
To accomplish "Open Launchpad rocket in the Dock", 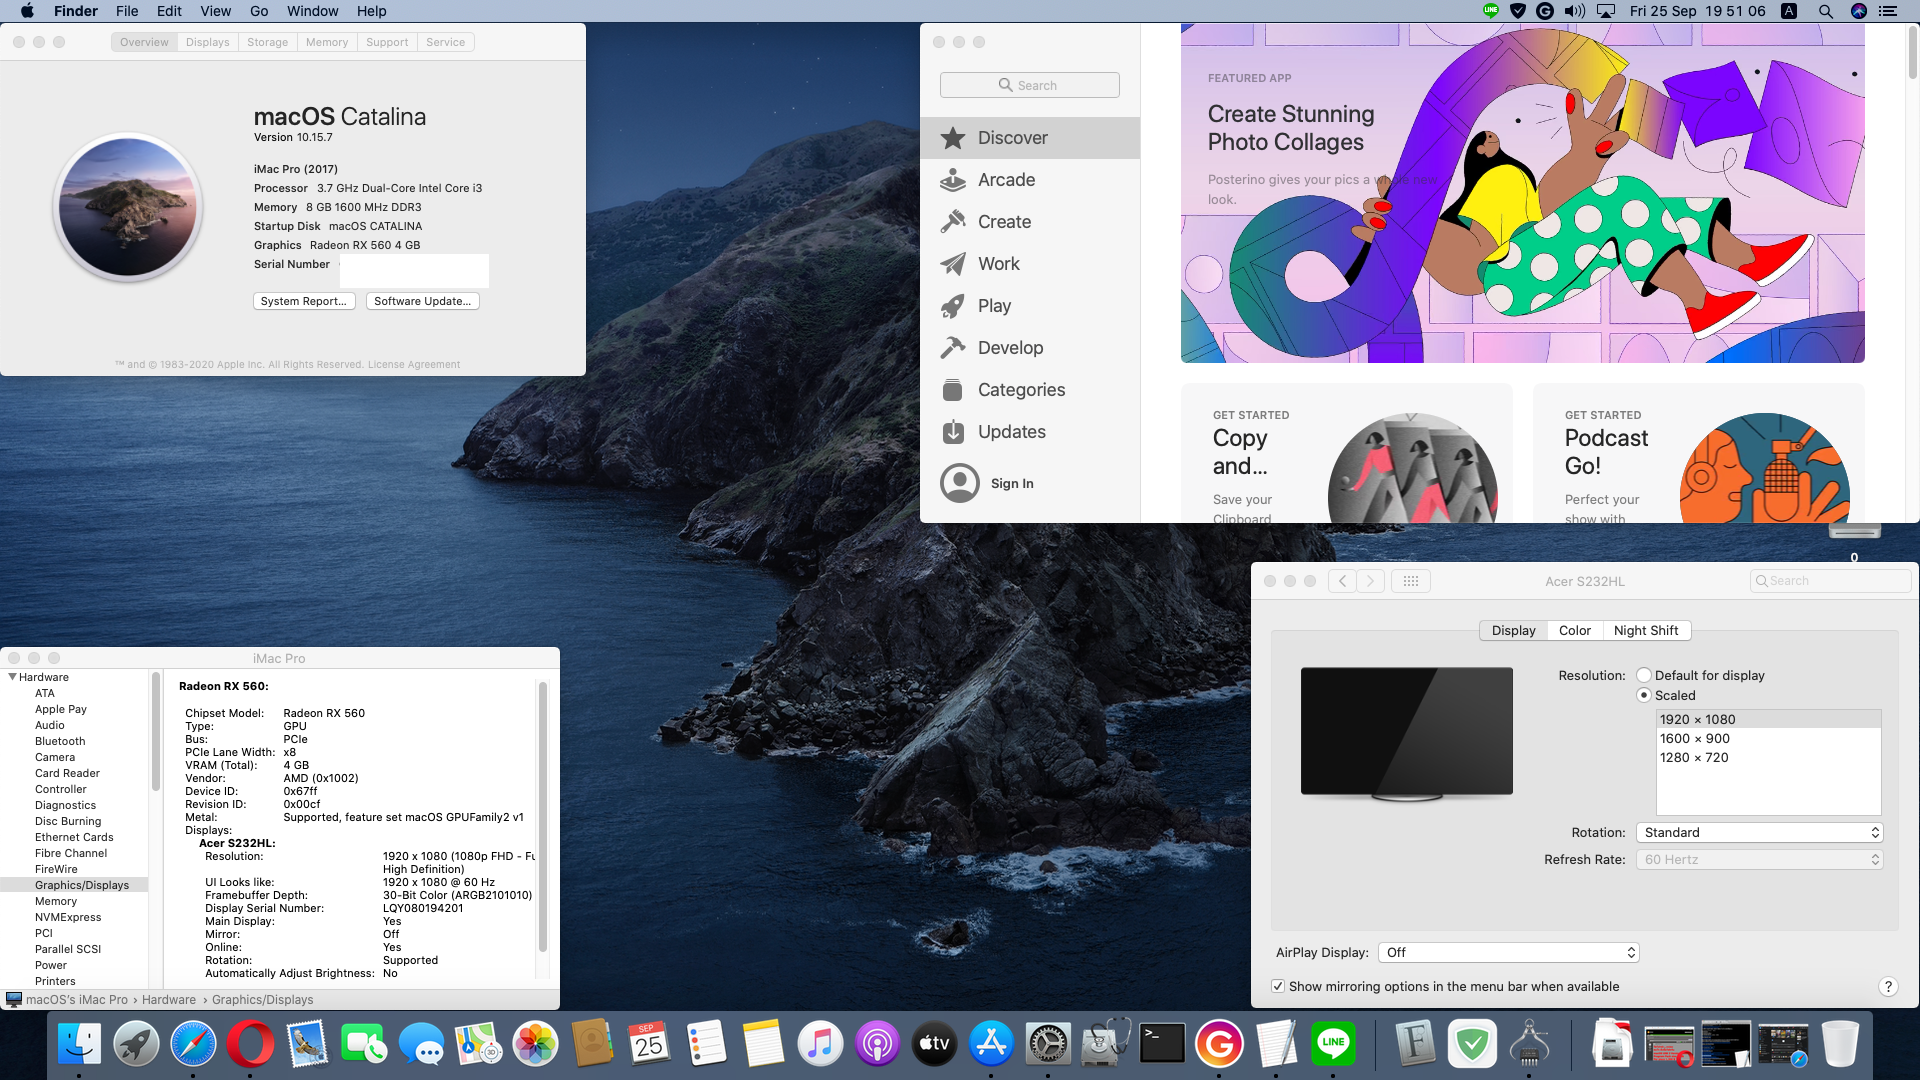I will pyautogui.click(x=136, y=1044).
